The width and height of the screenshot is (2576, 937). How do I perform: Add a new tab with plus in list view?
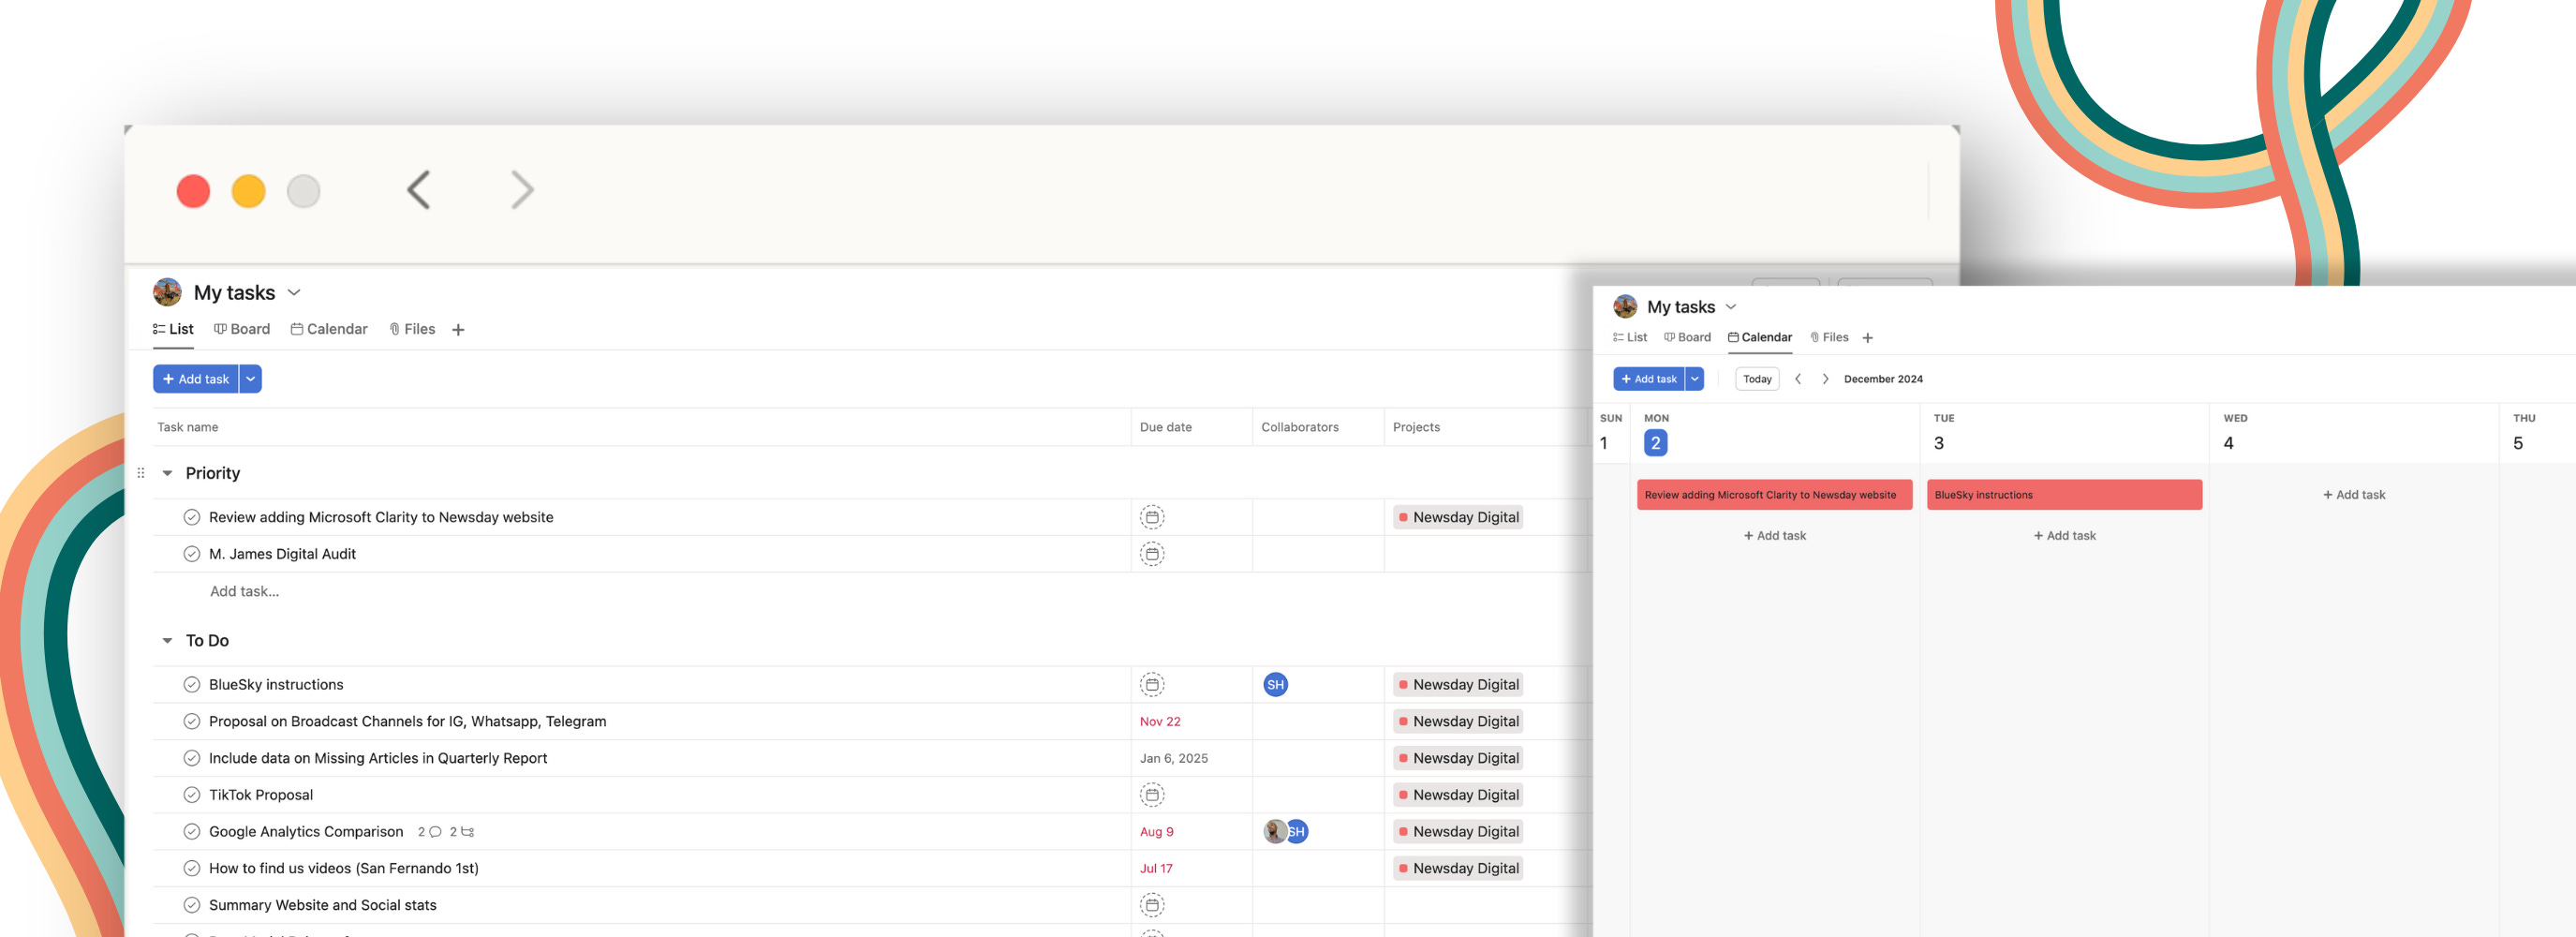point(458,329)
